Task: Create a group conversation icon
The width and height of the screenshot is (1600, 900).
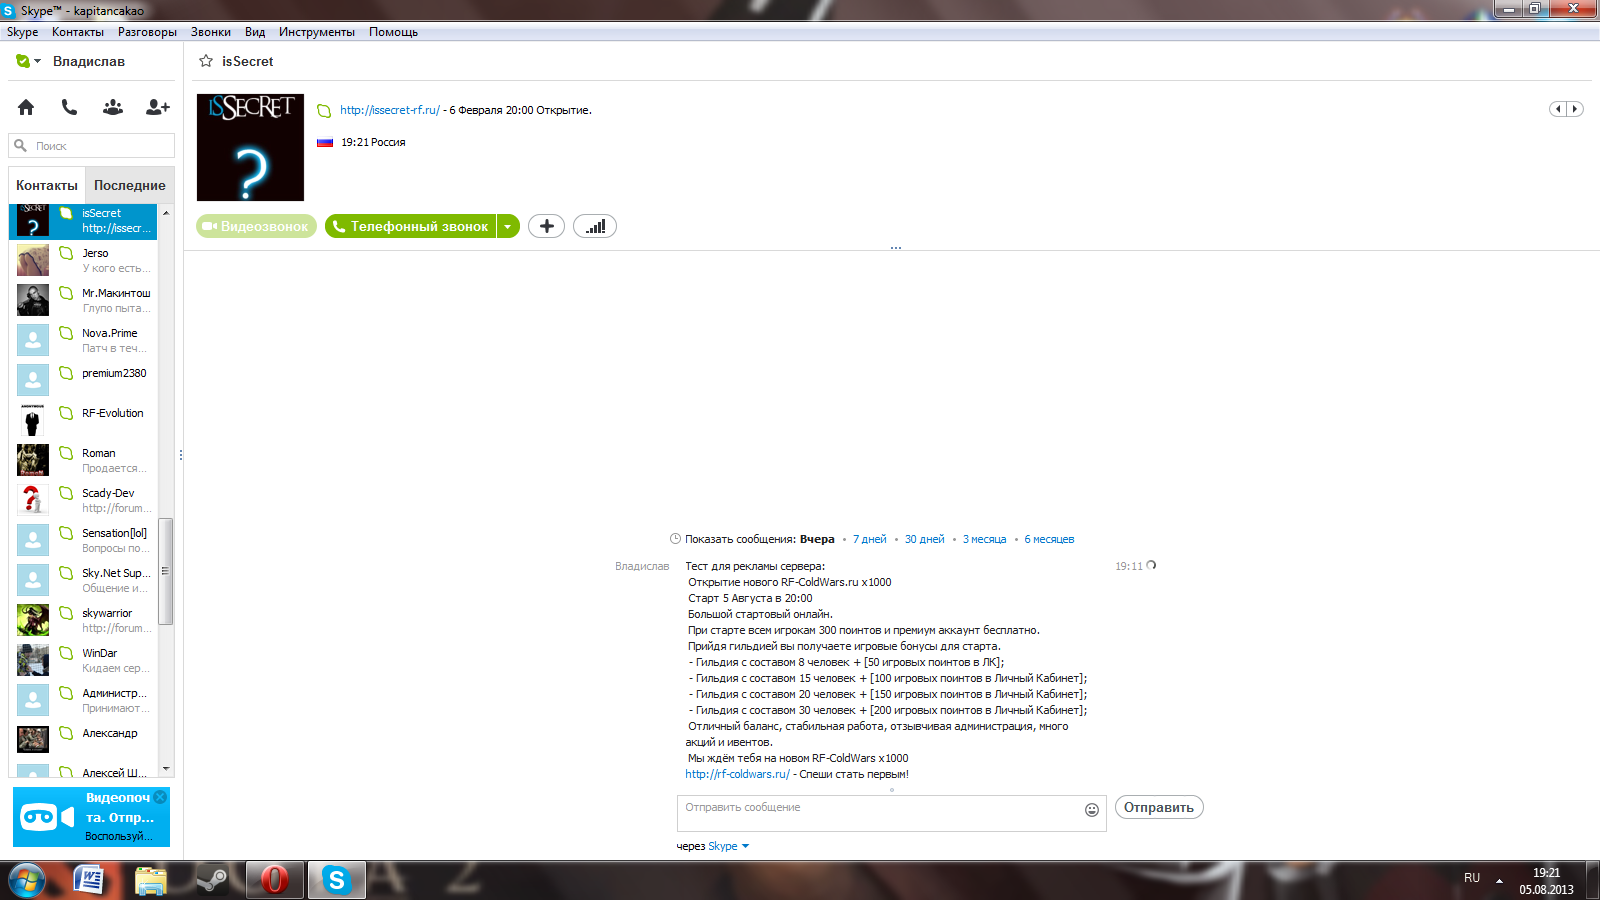Action: click(113, 107)
